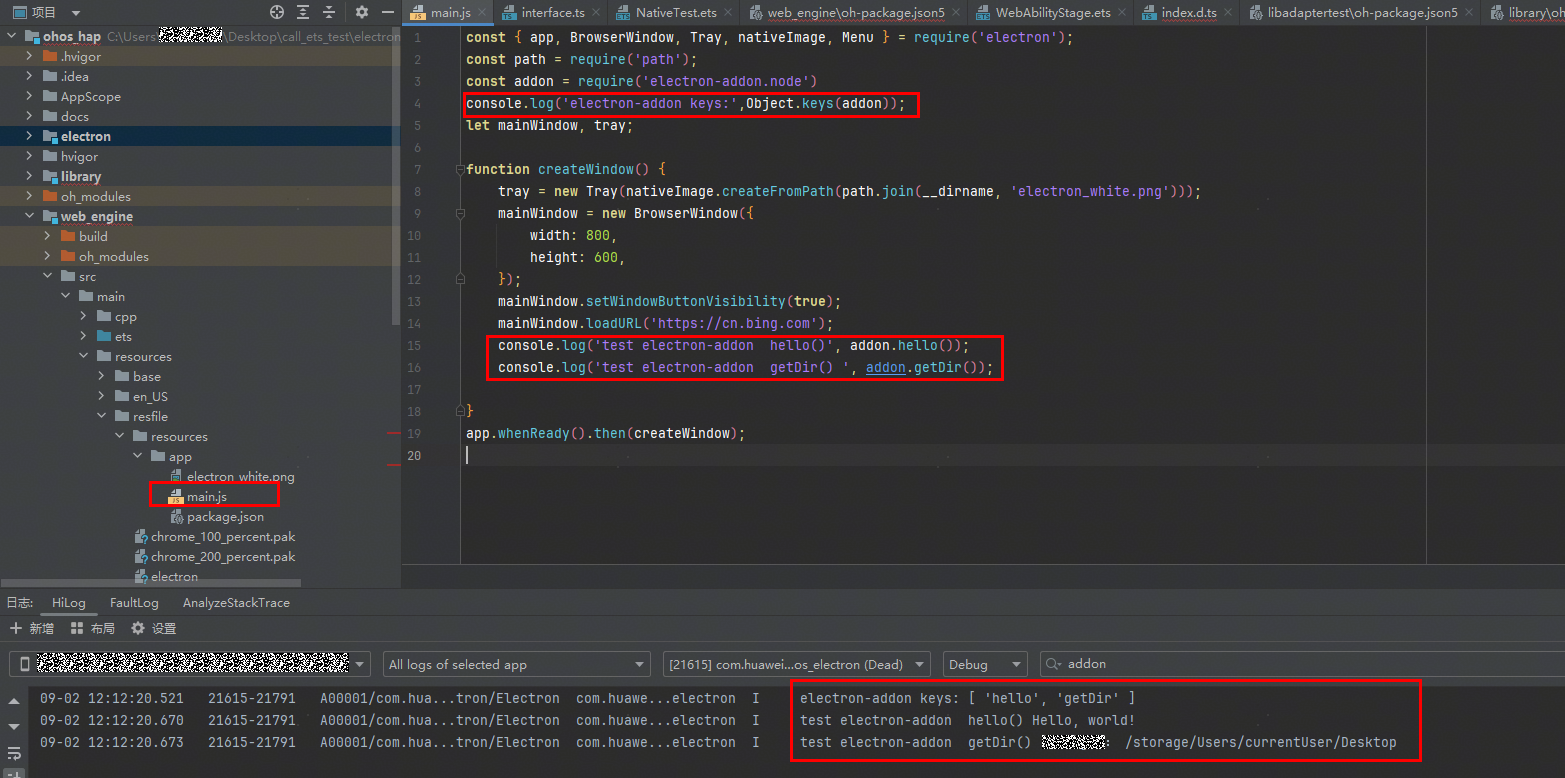Switch to the FaultLog tab
1565x778 pixels.
[x=134, y=603]
